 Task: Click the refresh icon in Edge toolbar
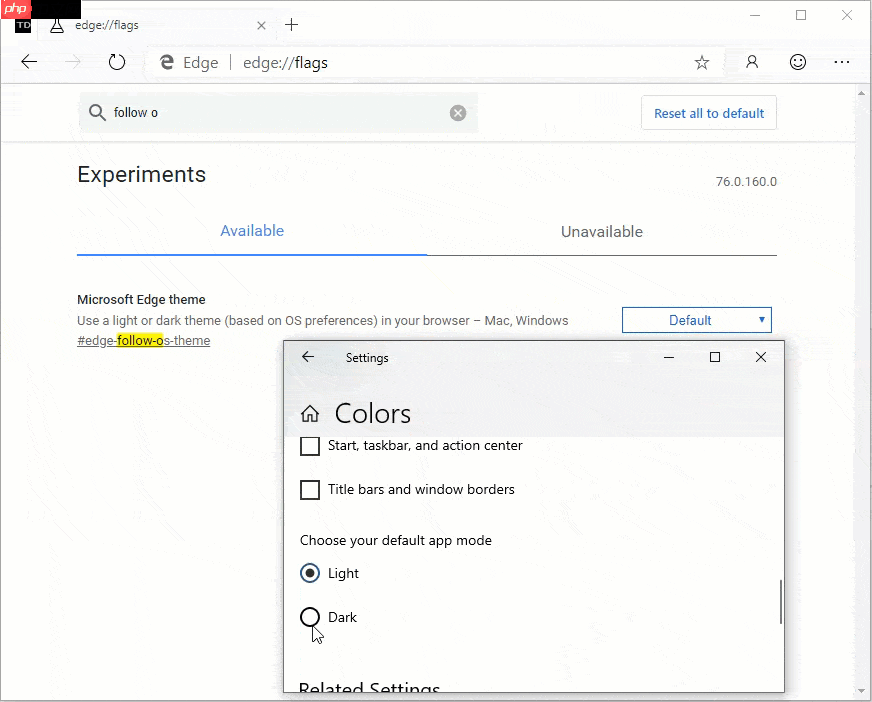tap(117, 61)
